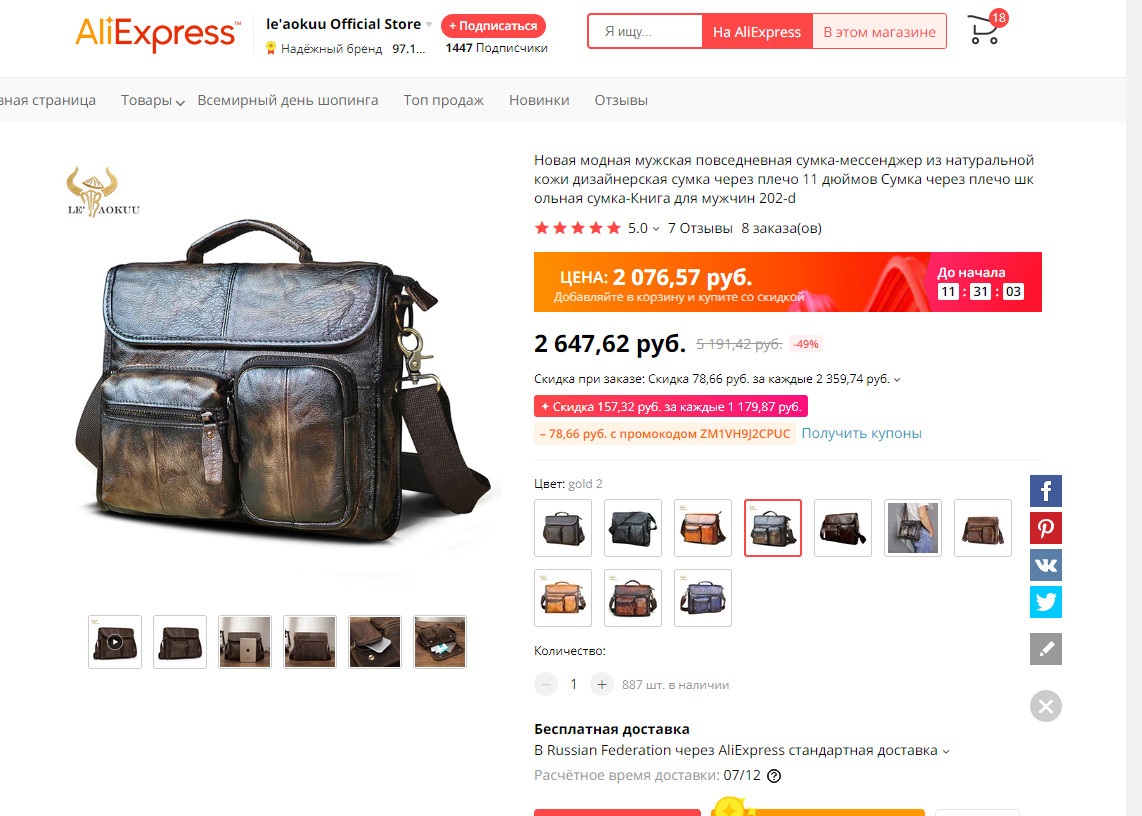Open the Топ продаж tab
The height and width of the screenshot is (816, 1142).
(x=444, y=101)
